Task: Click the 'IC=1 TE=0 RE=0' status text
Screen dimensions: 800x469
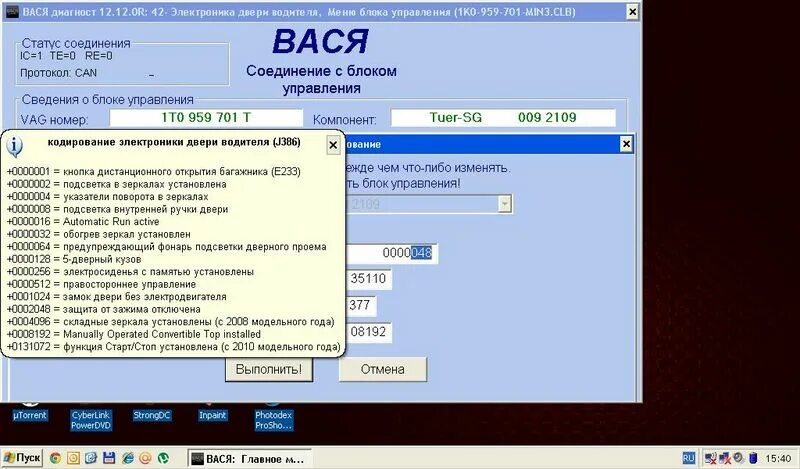Action: click(x=66, y=56)
